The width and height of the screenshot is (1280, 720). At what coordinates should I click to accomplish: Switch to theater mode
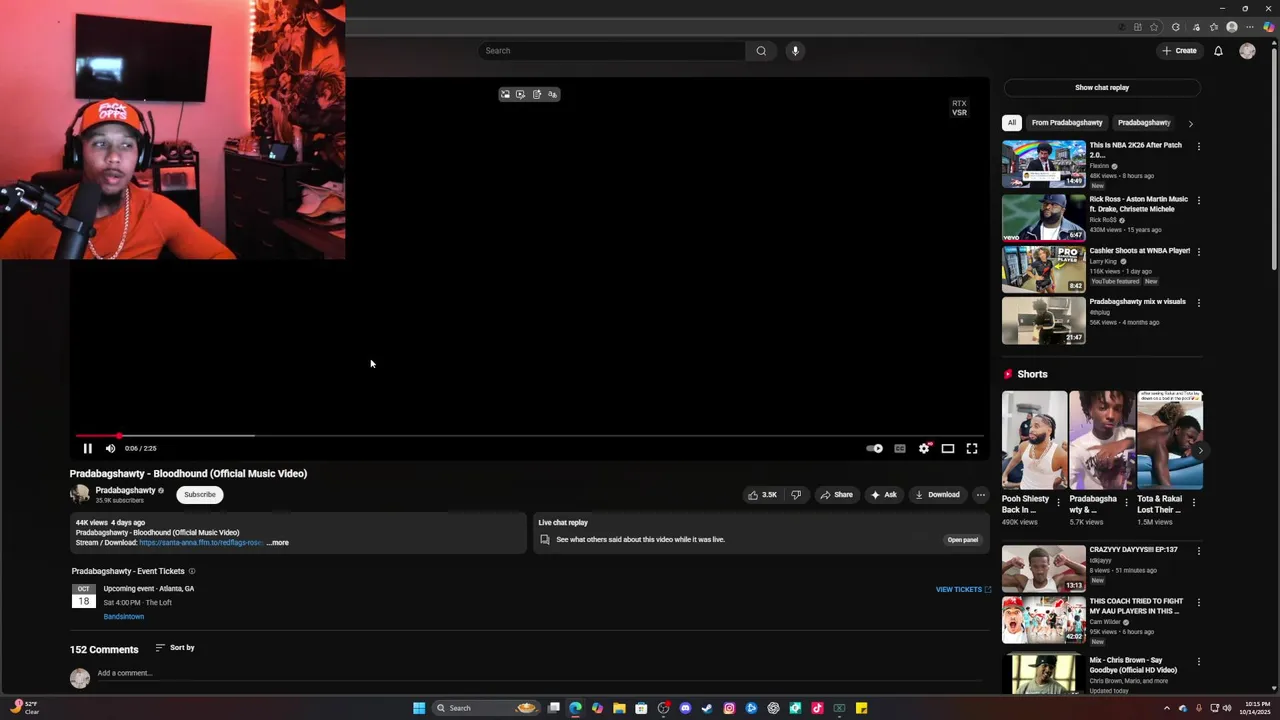coord(948,448)
